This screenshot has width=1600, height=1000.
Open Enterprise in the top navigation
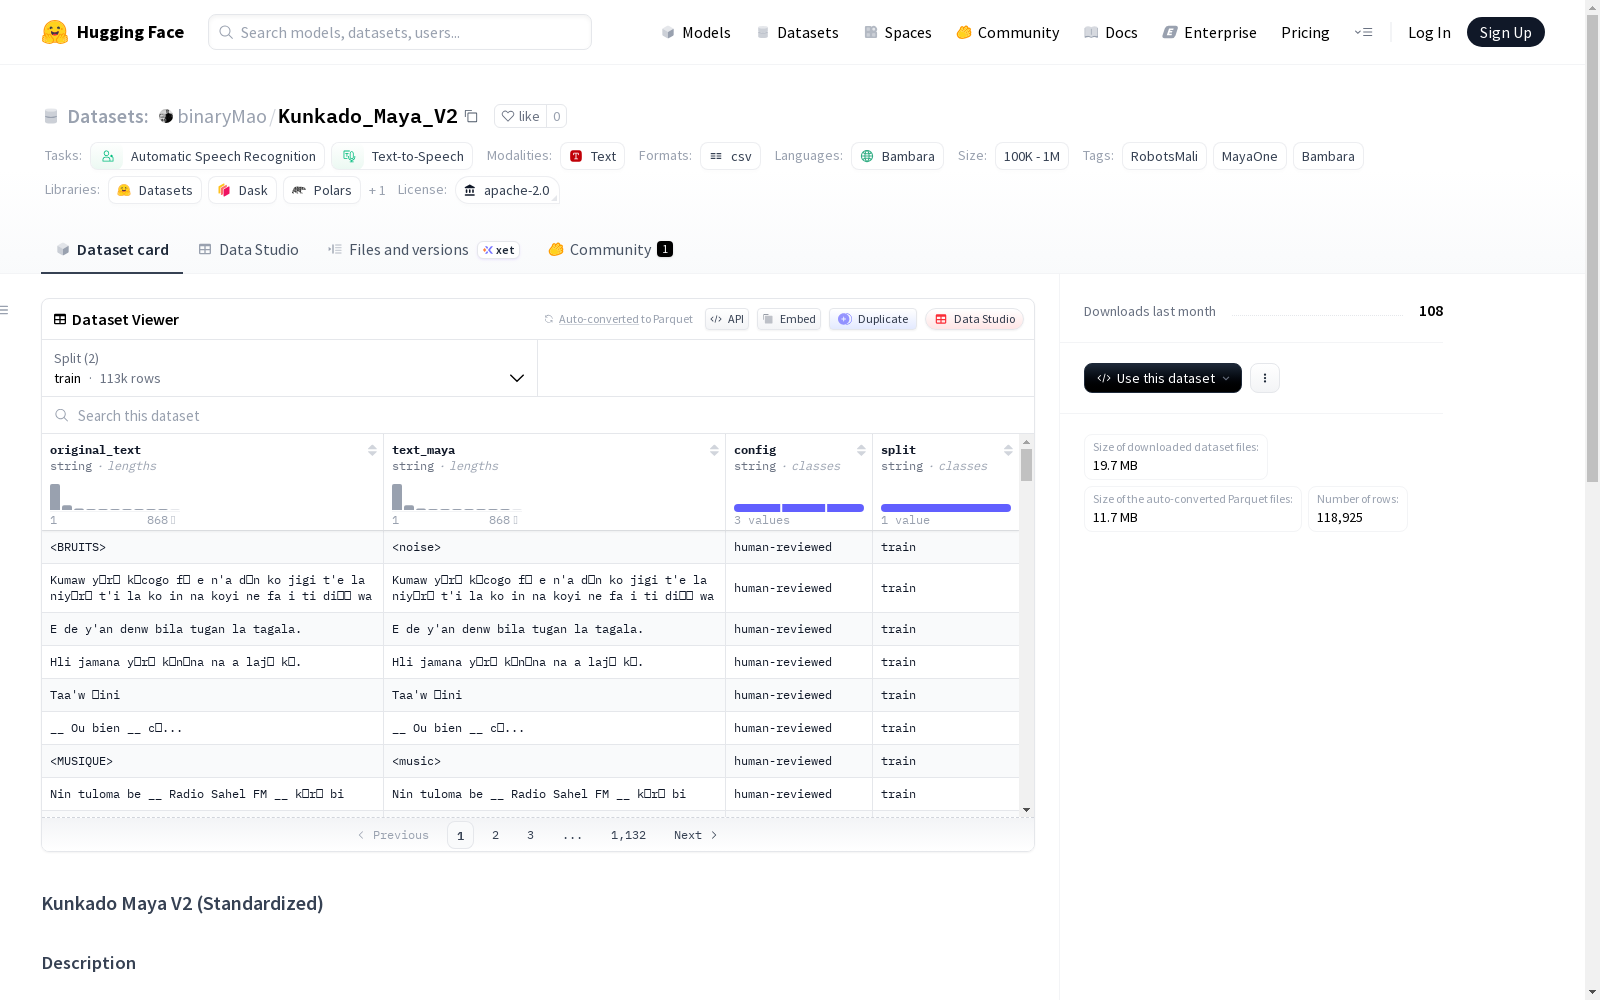[x=1210, y=32]
